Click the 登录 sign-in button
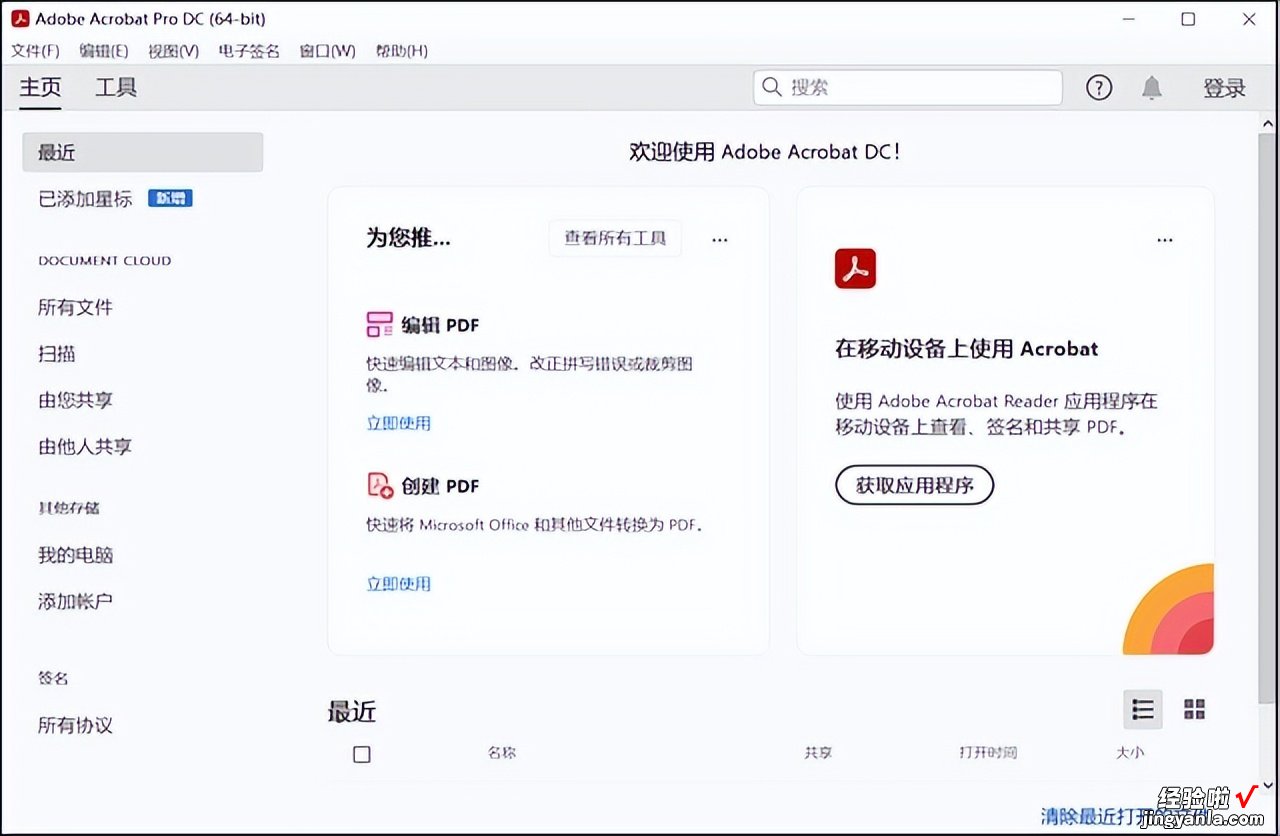 [1224, 88]
